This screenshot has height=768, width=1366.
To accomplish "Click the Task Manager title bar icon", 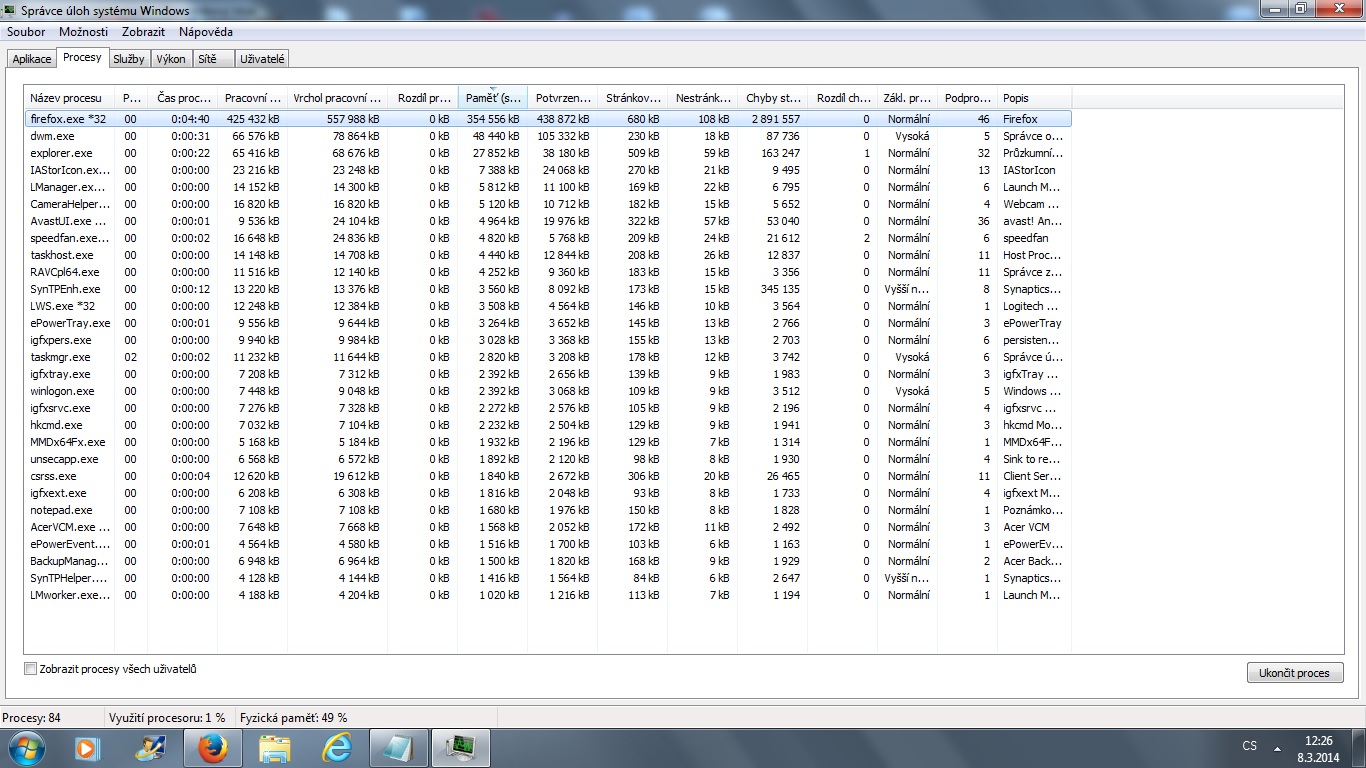I will pyautogui.click(x=10, y=10).
